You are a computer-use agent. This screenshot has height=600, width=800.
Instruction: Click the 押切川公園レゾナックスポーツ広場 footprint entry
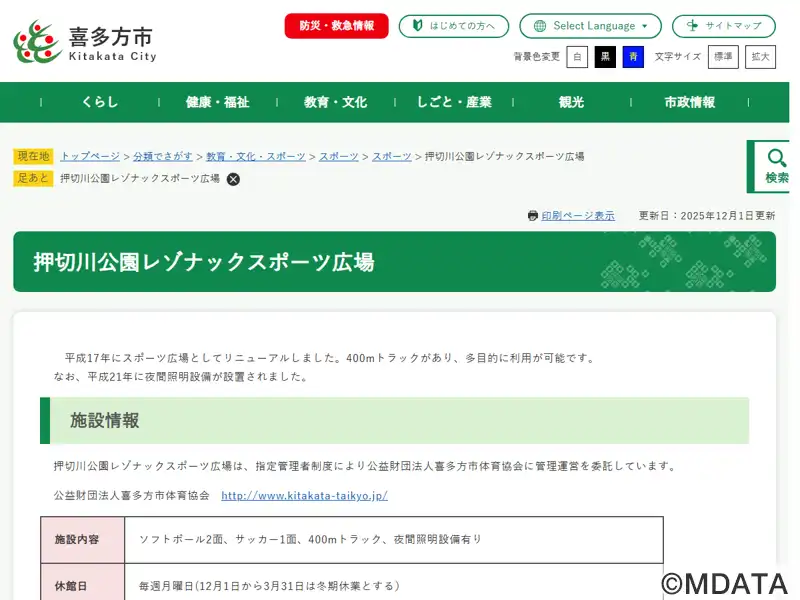click(140, 179)
